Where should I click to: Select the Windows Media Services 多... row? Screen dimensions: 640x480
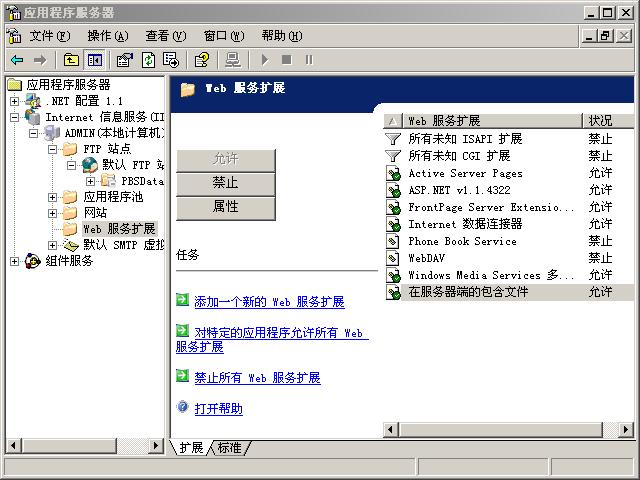point(509,275)
